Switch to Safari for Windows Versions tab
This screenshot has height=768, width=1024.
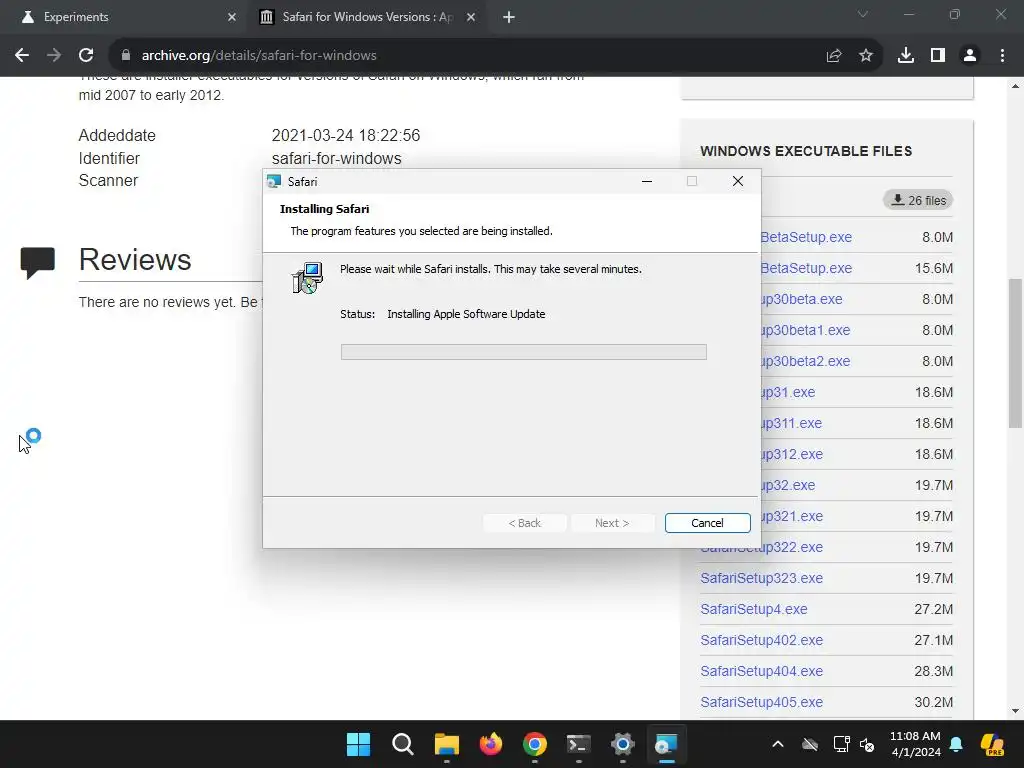pos(366,17)
